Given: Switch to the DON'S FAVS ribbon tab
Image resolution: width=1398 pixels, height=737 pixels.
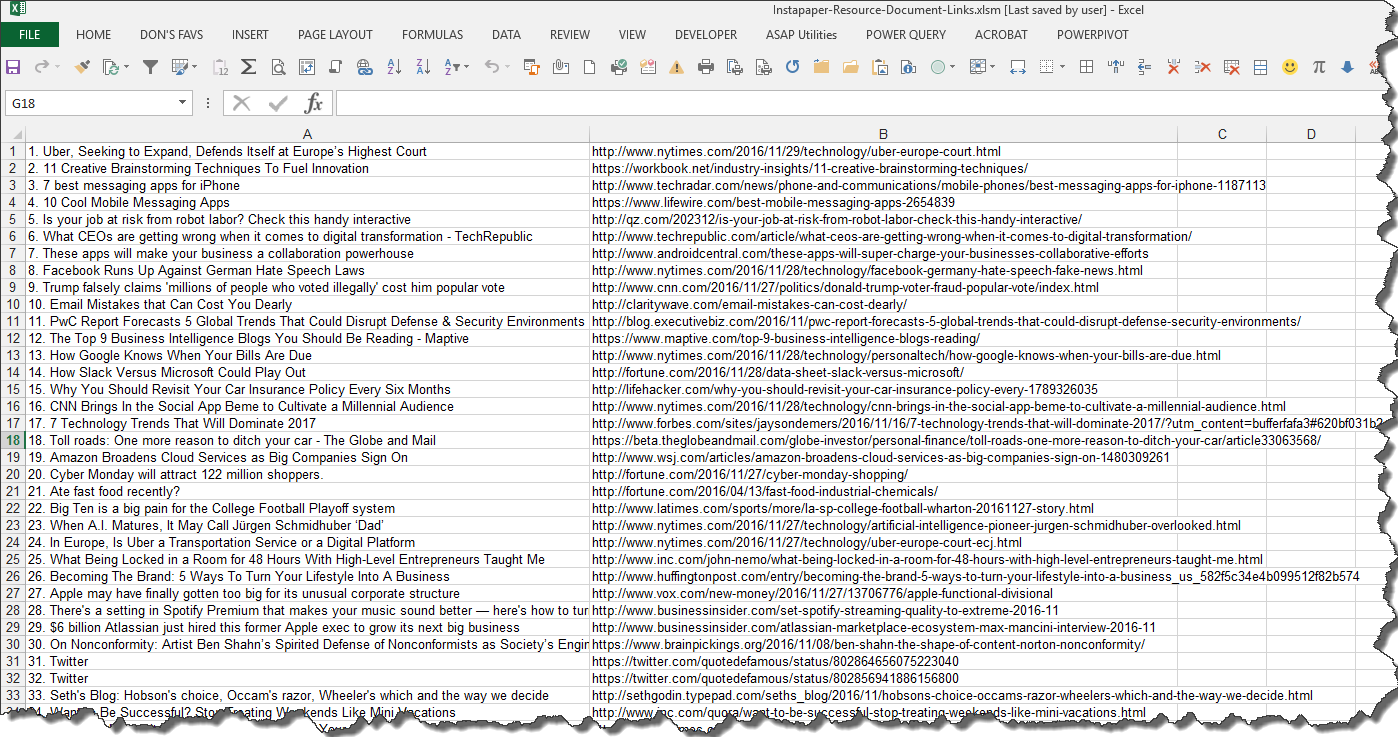Looking at the screenshot, I should [x=172, y=35].
